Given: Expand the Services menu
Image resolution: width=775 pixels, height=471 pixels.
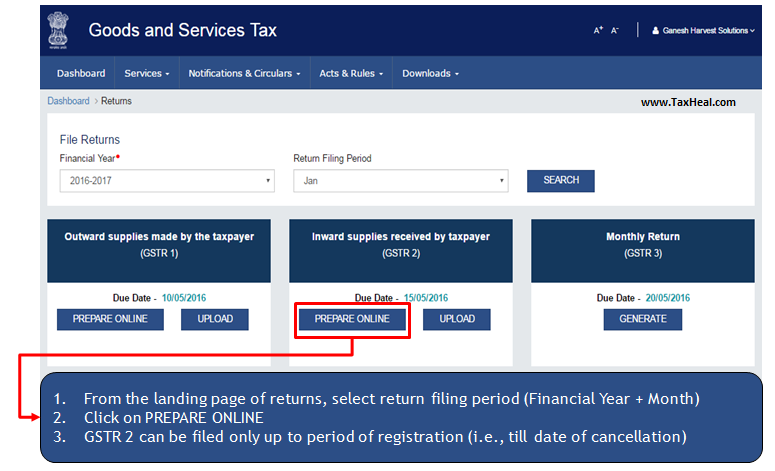Looking at the screenshot, I should (146, 73).
